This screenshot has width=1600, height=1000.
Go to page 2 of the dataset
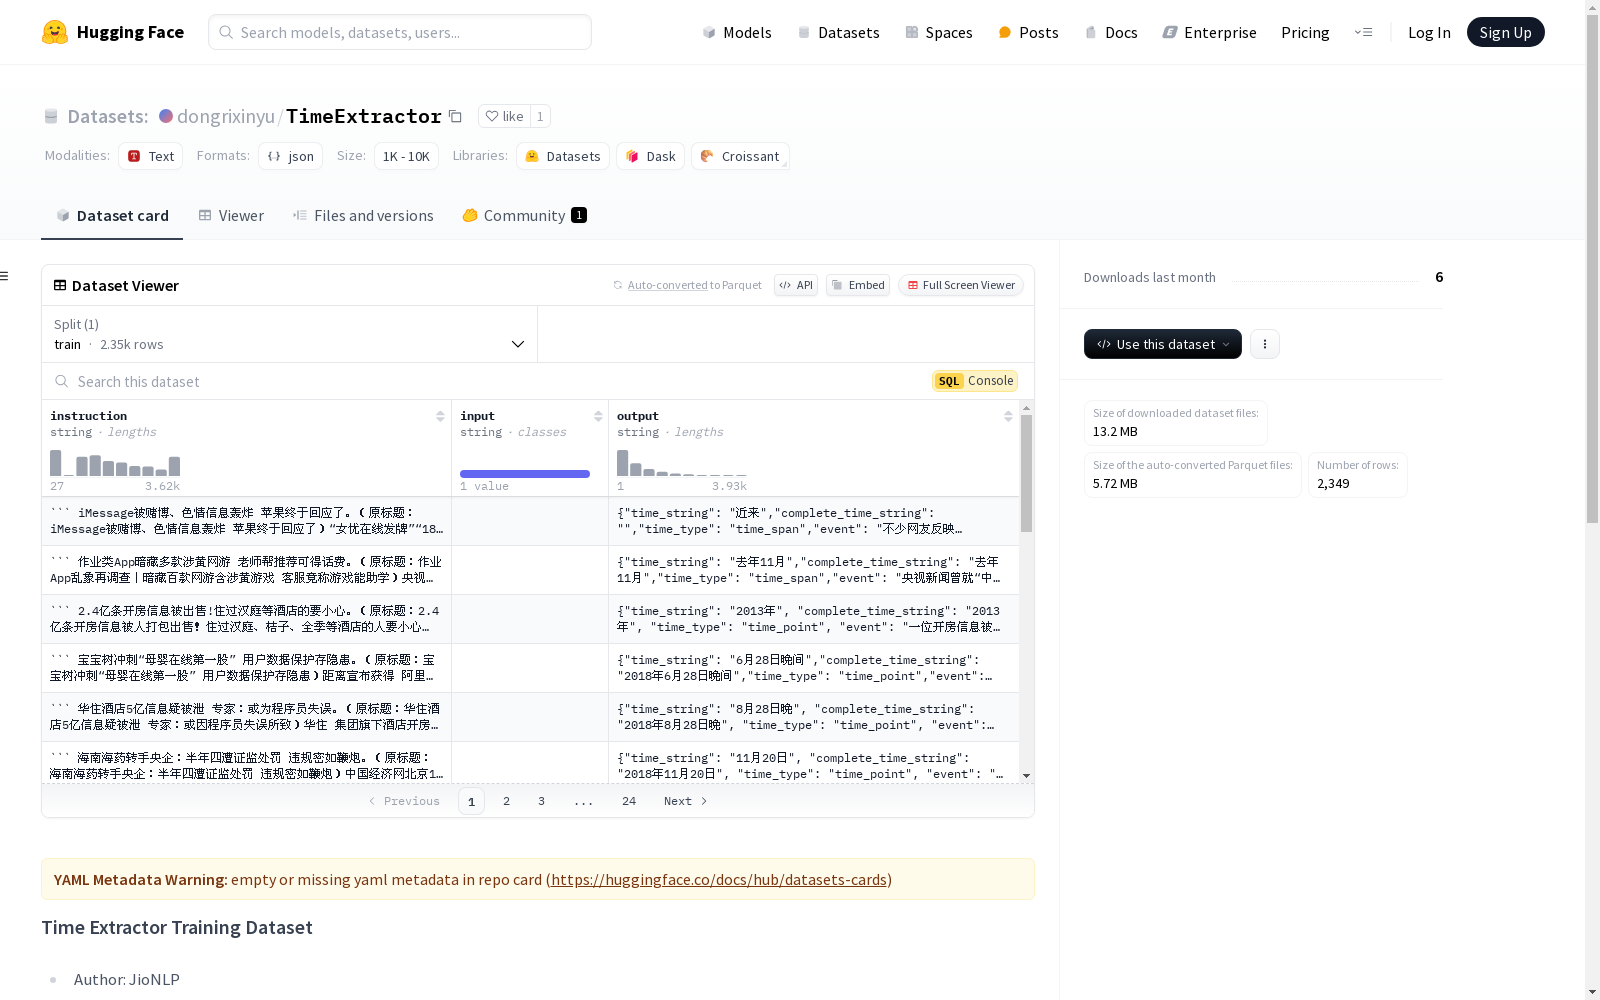[507, 801]
